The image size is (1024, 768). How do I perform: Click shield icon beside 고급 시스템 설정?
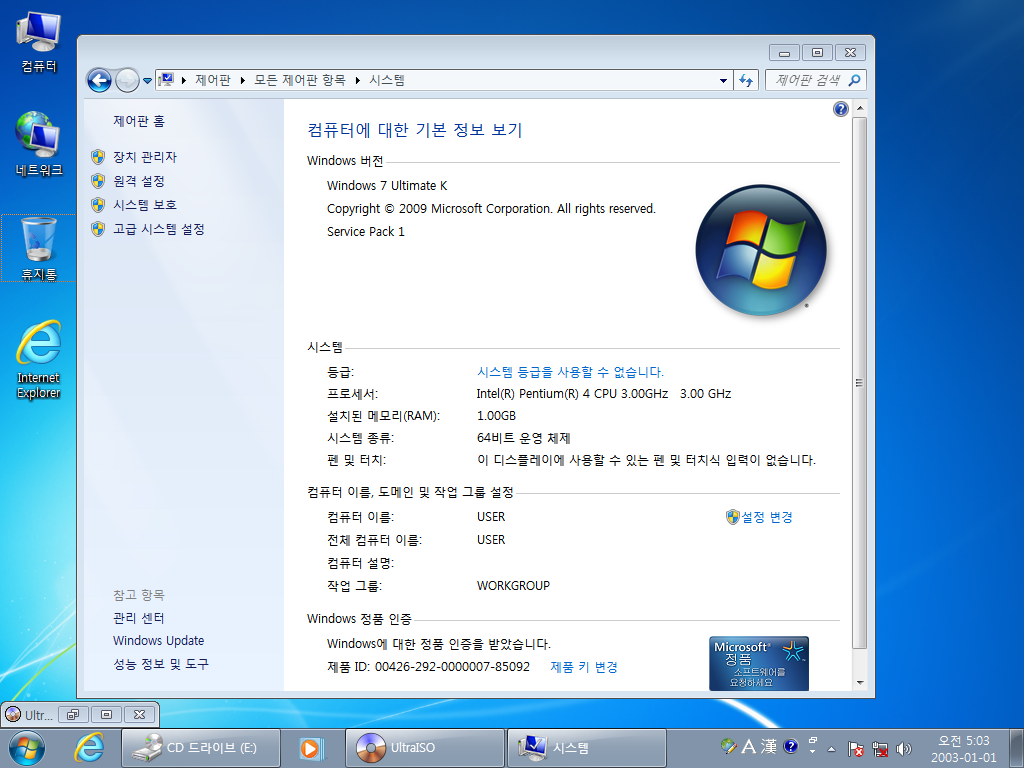point(98,229)
